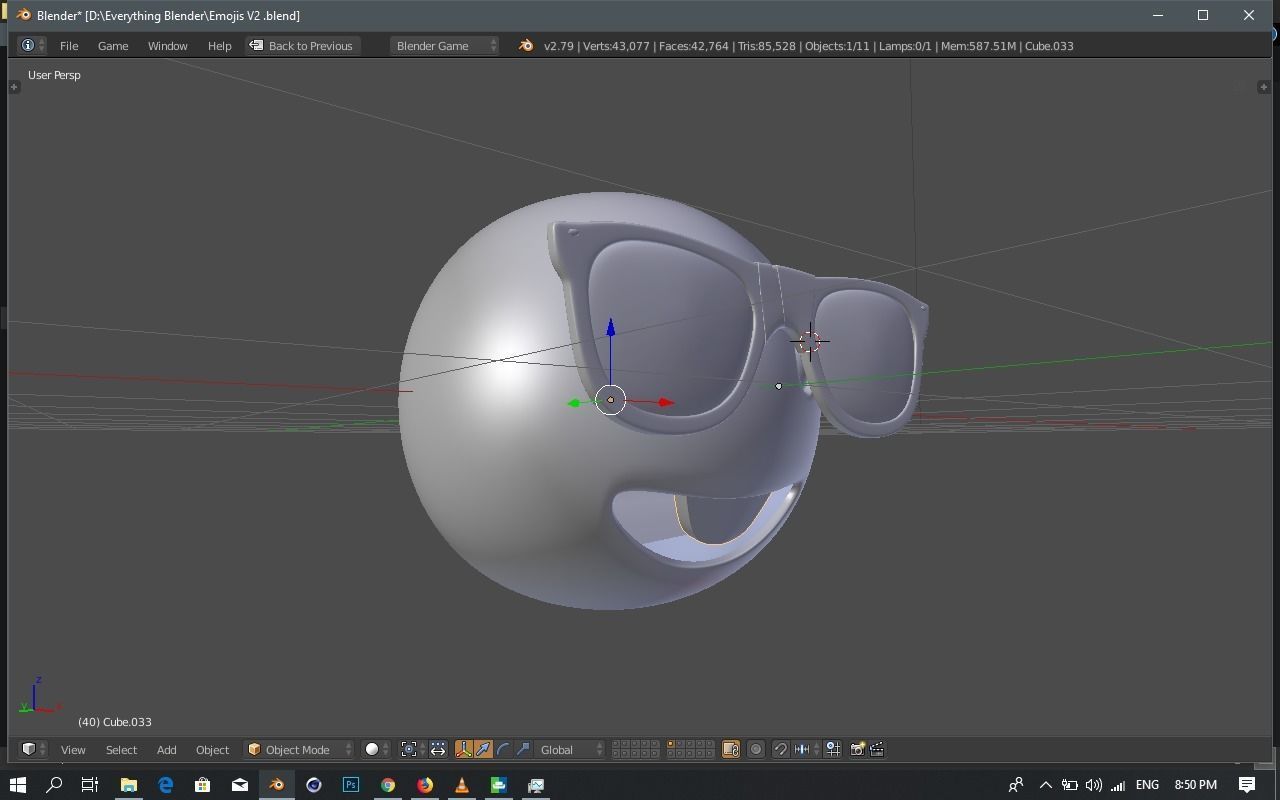Click the OpenGL render image camera icon

coord(857,749)
